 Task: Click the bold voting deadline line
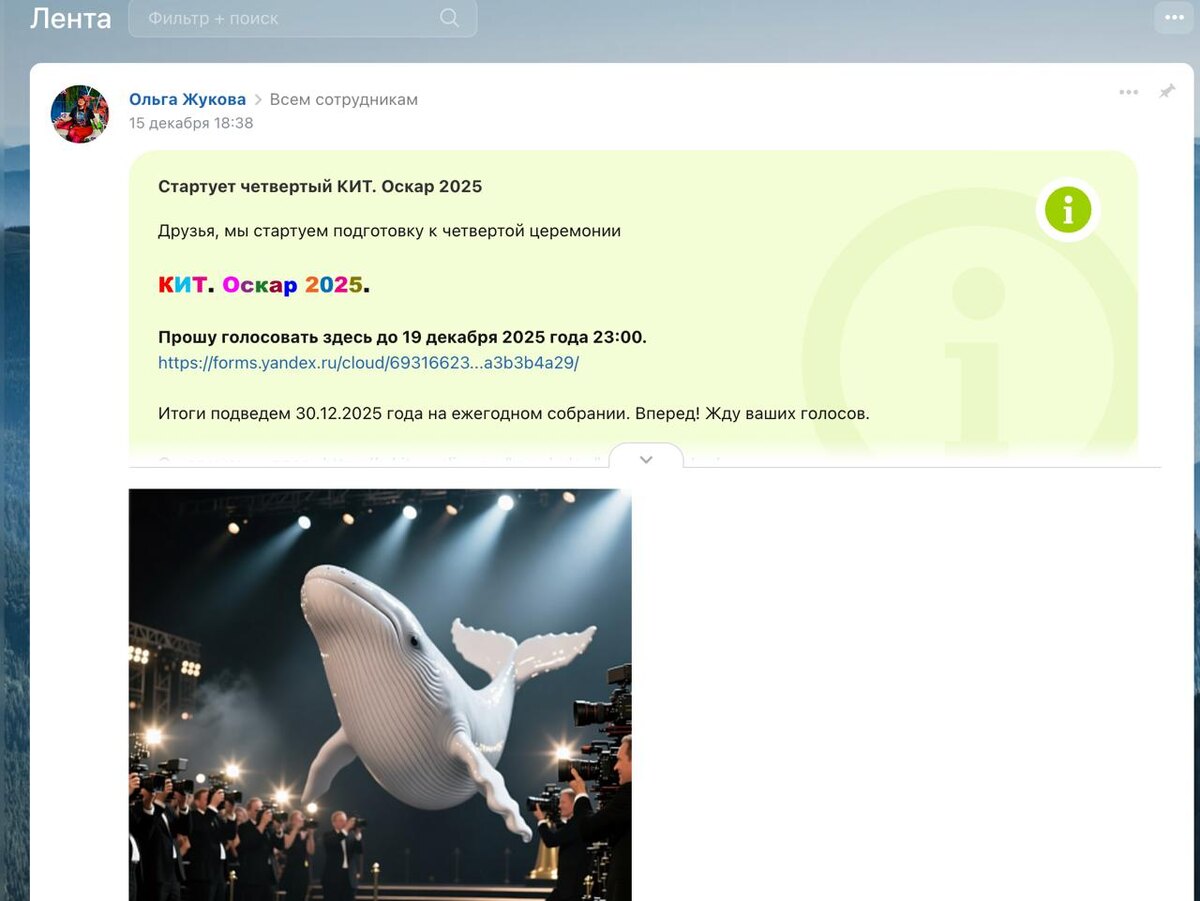(x=402, y=337)
